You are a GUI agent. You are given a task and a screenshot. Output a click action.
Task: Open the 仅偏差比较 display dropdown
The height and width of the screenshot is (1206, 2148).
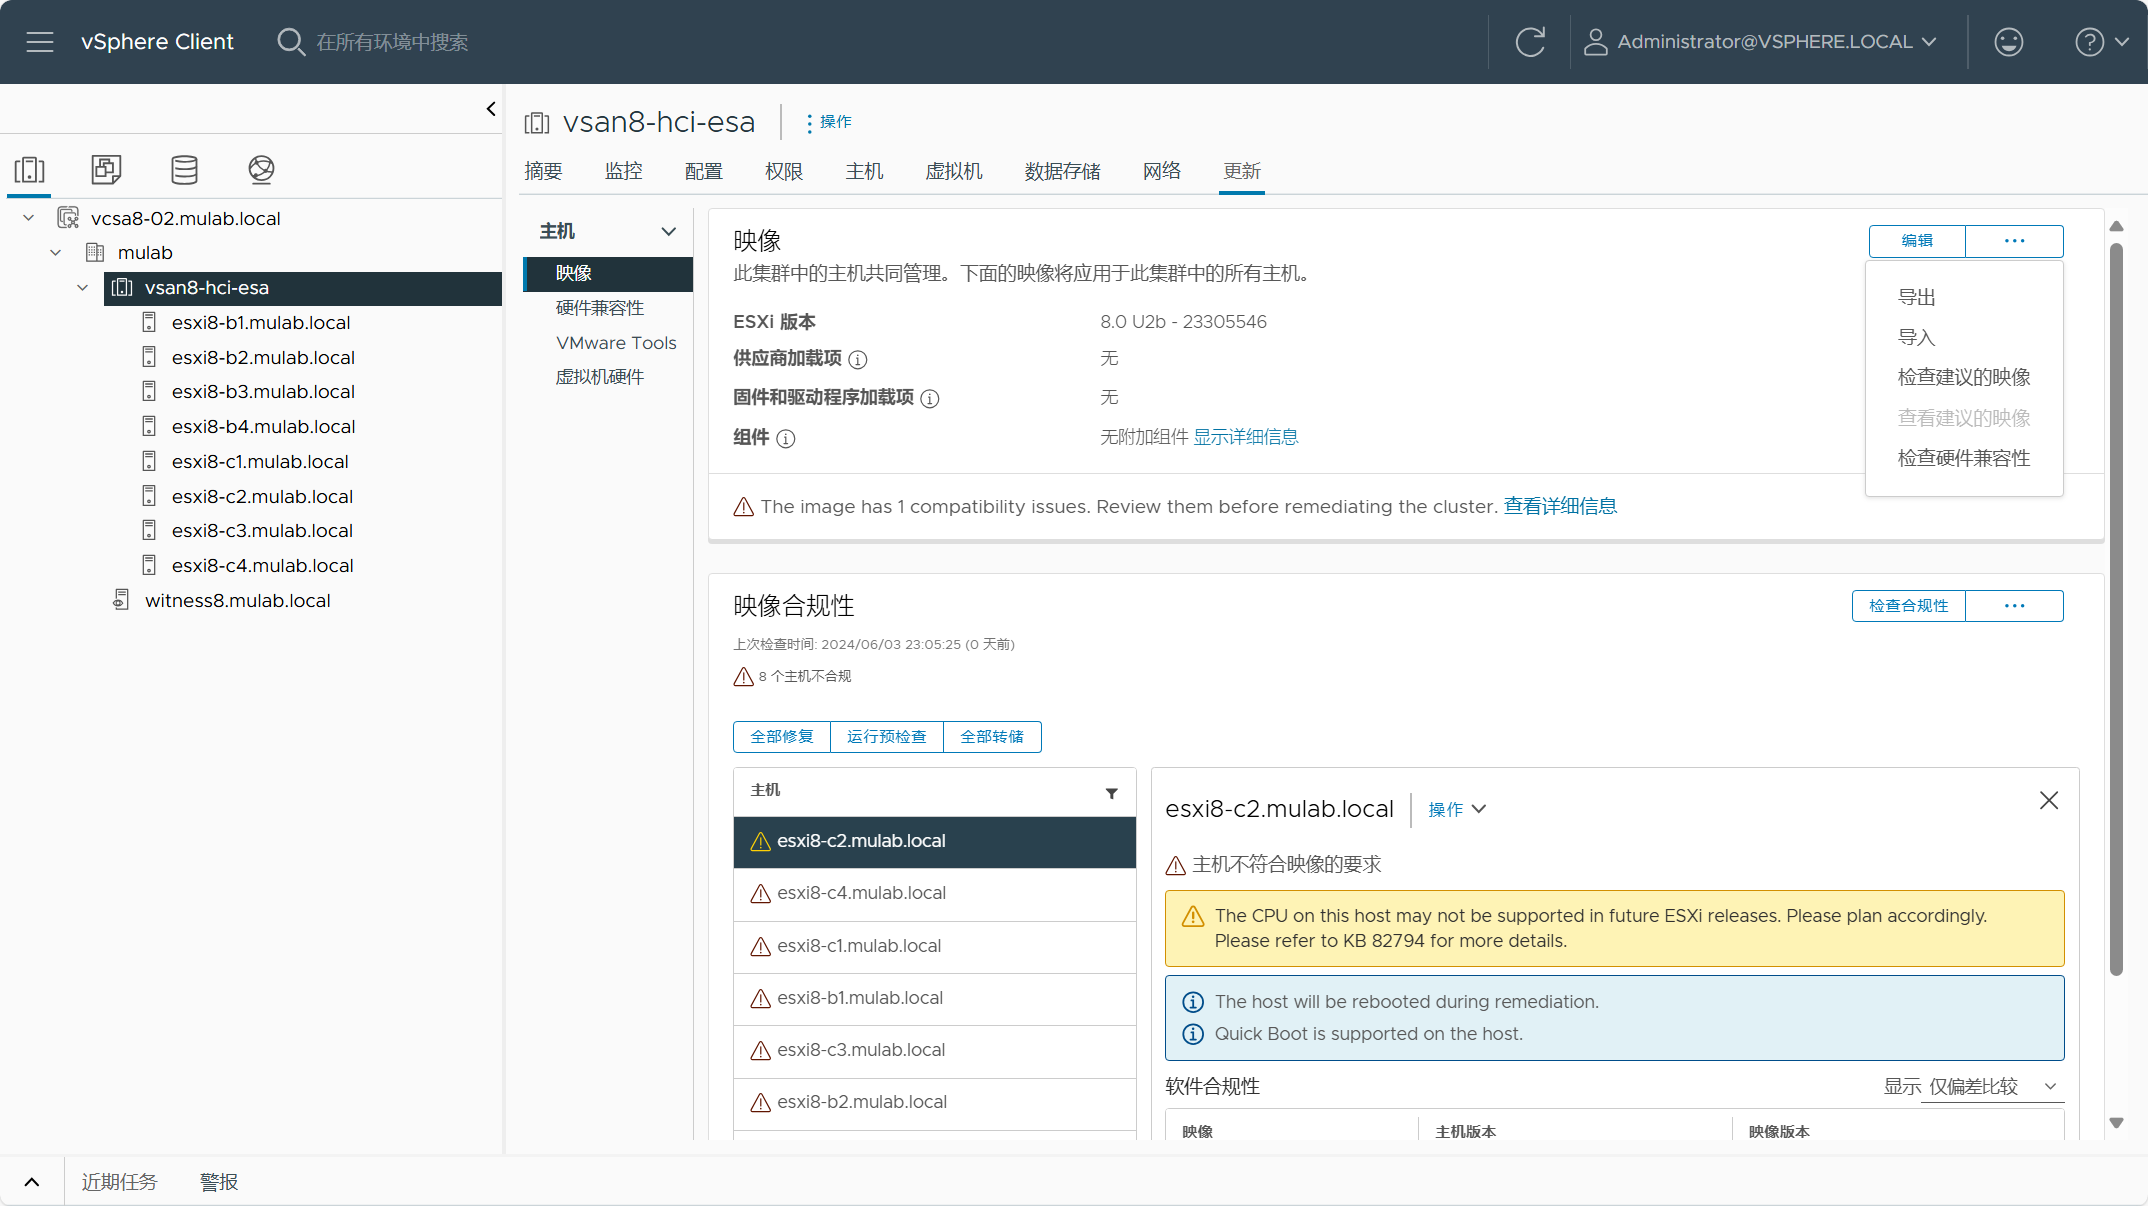coord(1993,1087)
